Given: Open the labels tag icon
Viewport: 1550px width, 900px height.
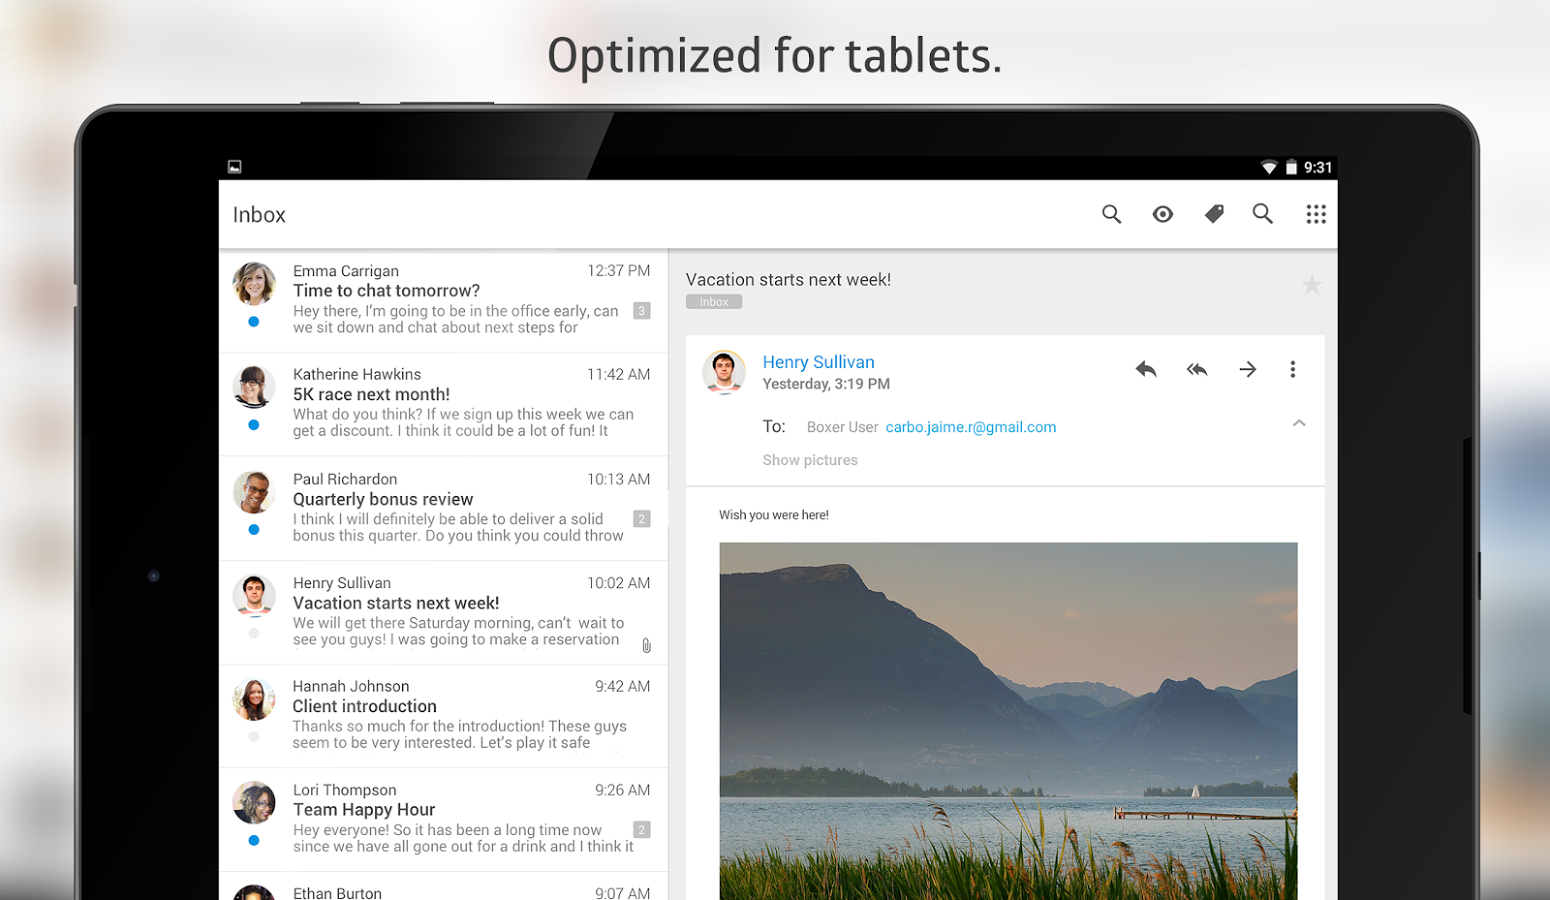Looking at the screenshot, I should pyautogui.click(x=1214, y=214).
